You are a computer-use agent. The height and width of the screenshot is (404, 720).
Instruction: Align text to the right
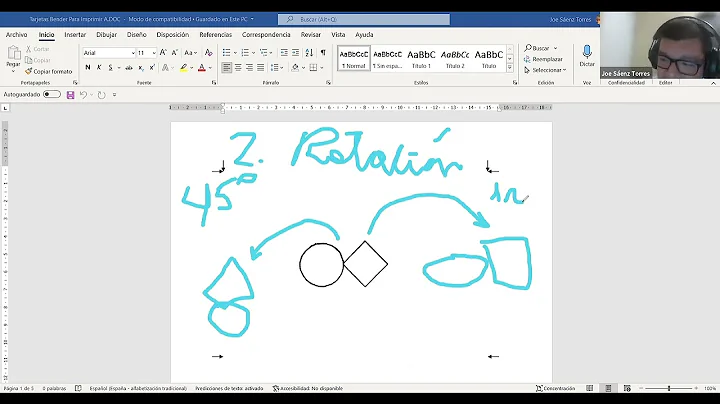(x=249, y=67)
